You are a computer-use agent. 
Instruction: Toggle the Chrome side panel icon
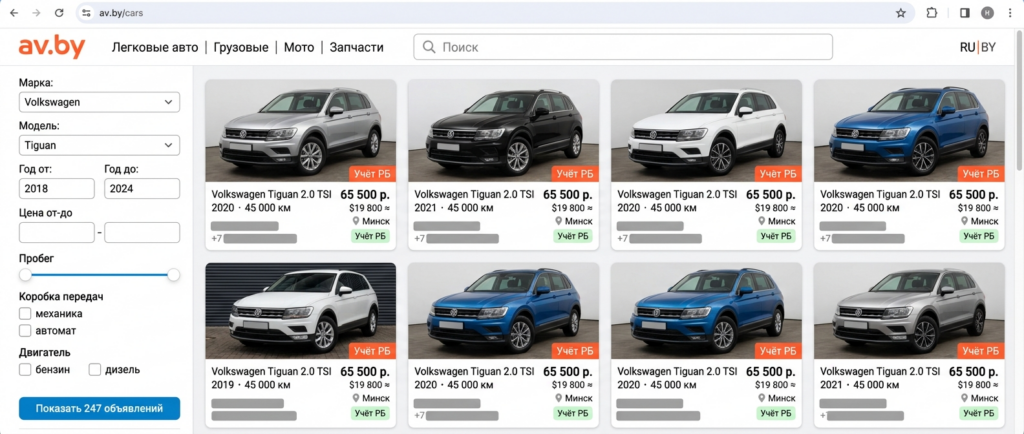tap(965, 12)
